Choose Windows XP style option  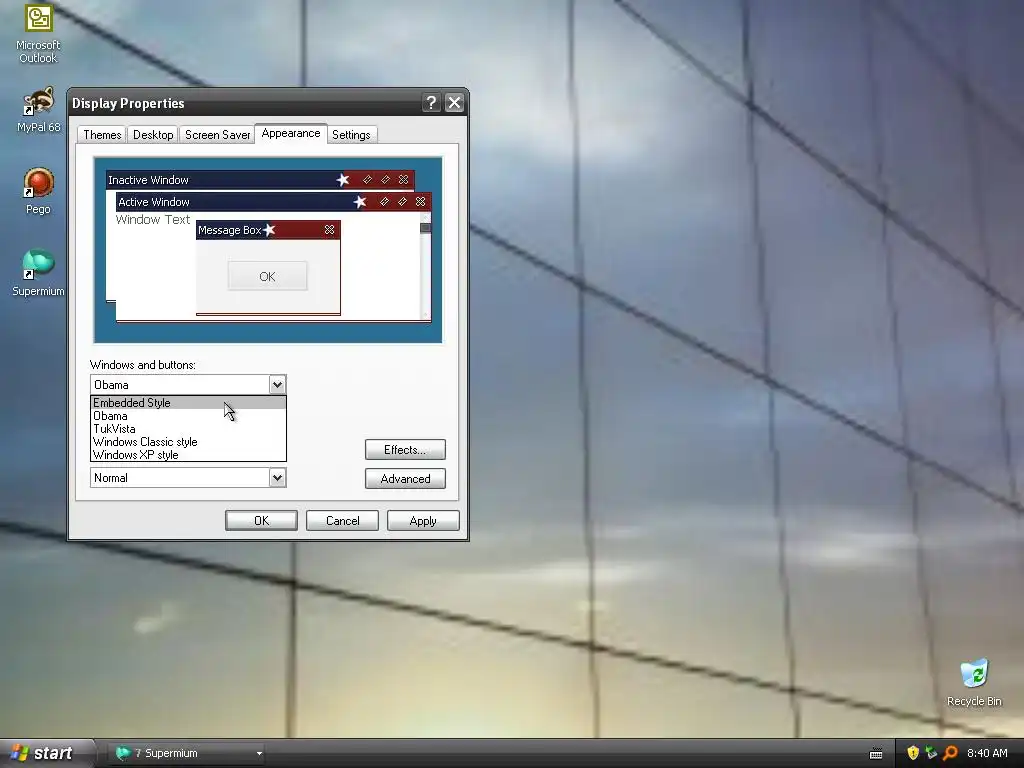188,455
